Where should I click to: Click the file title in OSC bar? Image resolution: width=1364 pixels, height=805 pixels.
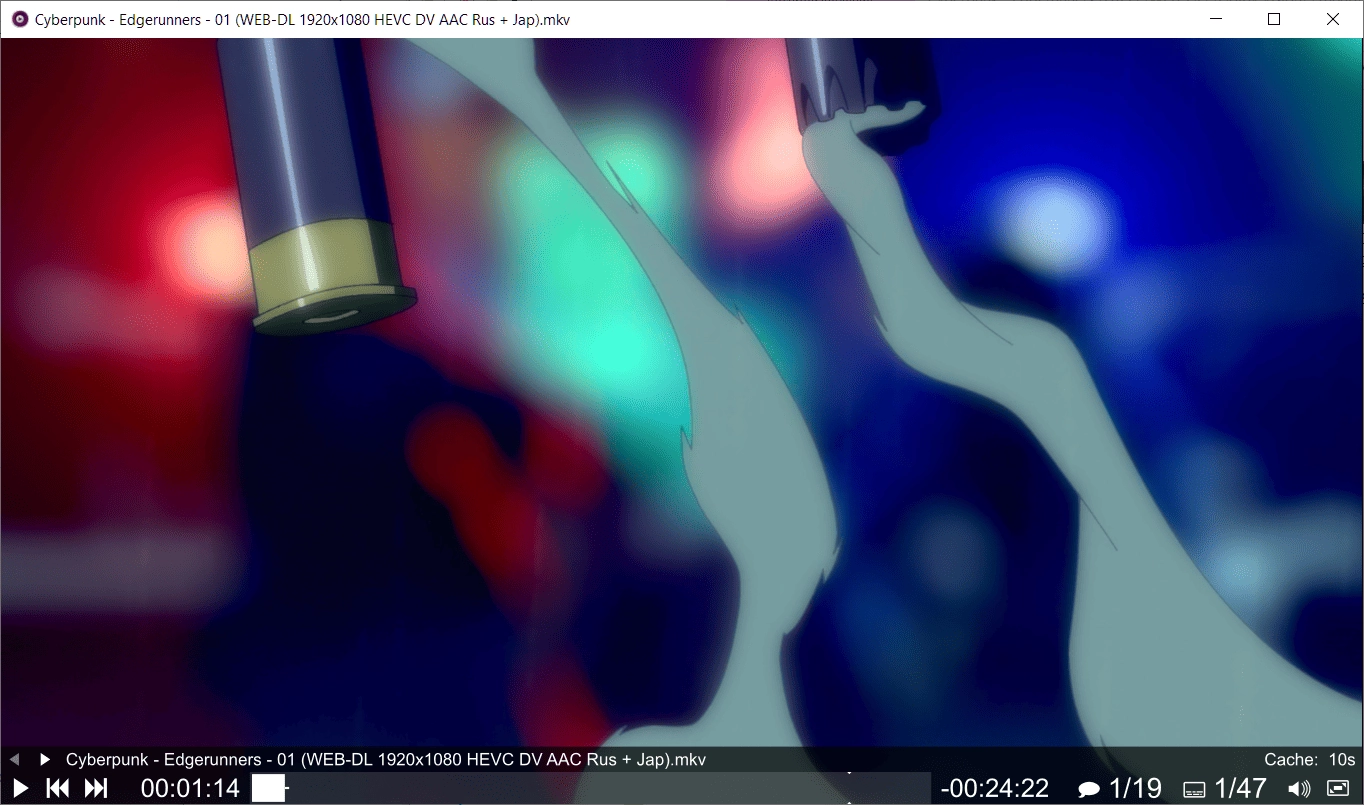coord(386,760)
